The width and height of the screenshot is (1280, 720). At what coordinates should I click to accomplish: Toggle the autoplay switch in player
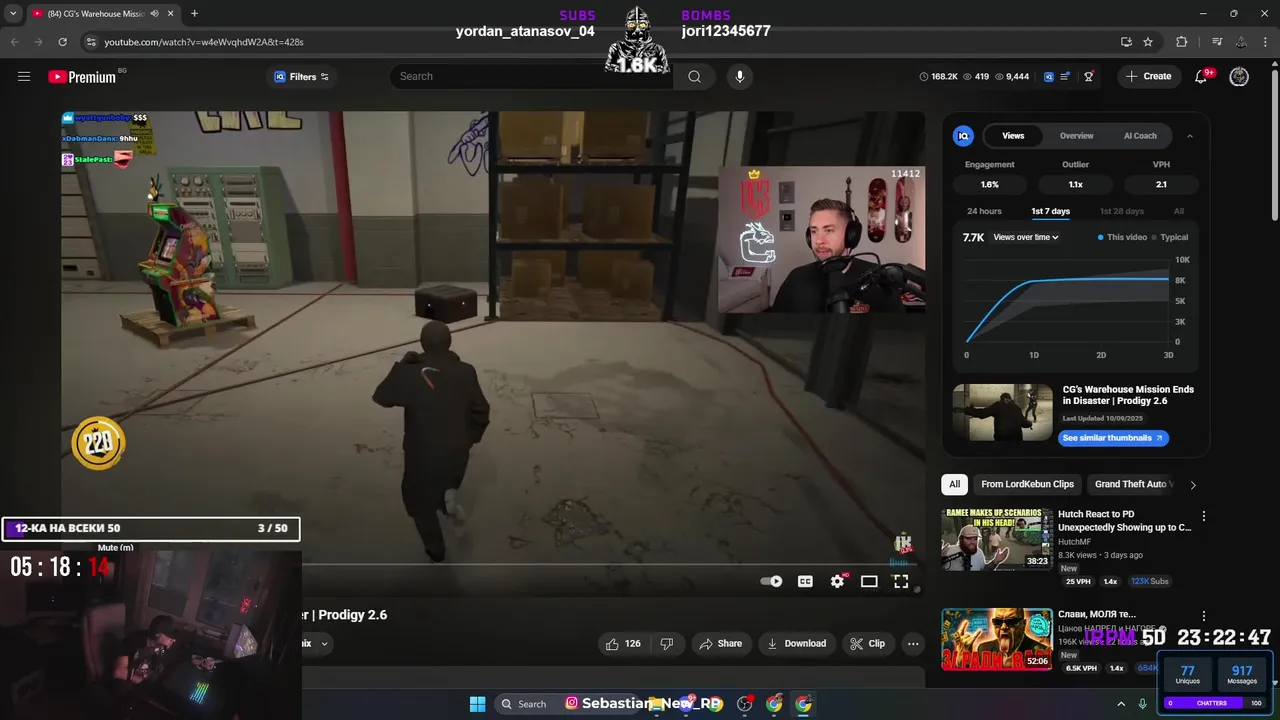(x=771, y=581)
